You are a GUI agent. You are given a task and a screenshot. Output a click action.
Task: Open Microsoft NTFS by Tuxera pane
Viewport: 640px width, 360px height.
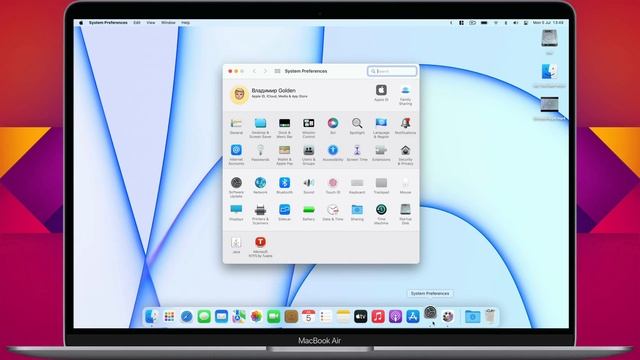(260, 242)
